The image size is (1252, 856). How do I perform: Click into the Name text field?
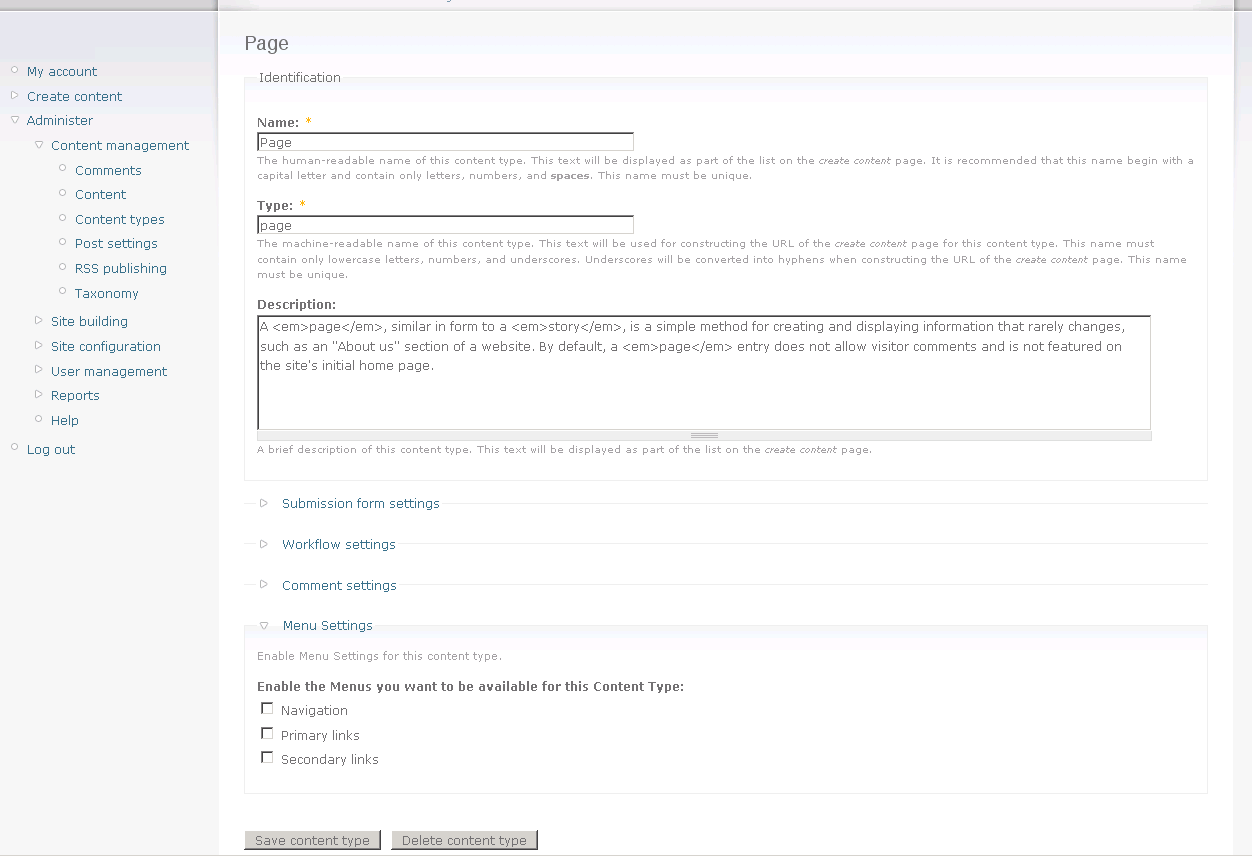pyautogui.click(x=445, y=142)
